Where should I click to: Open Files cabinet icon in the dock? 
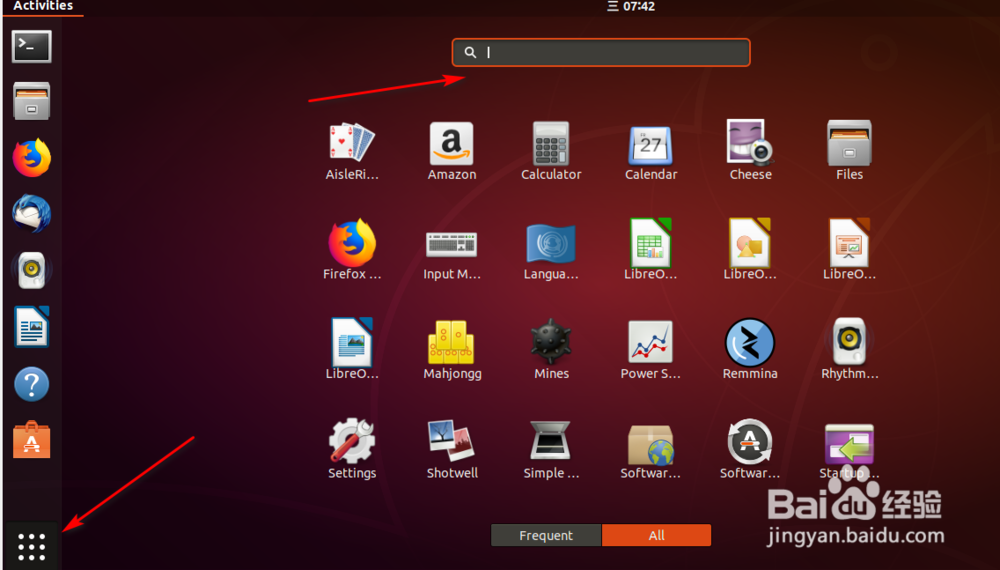[31, 101]
